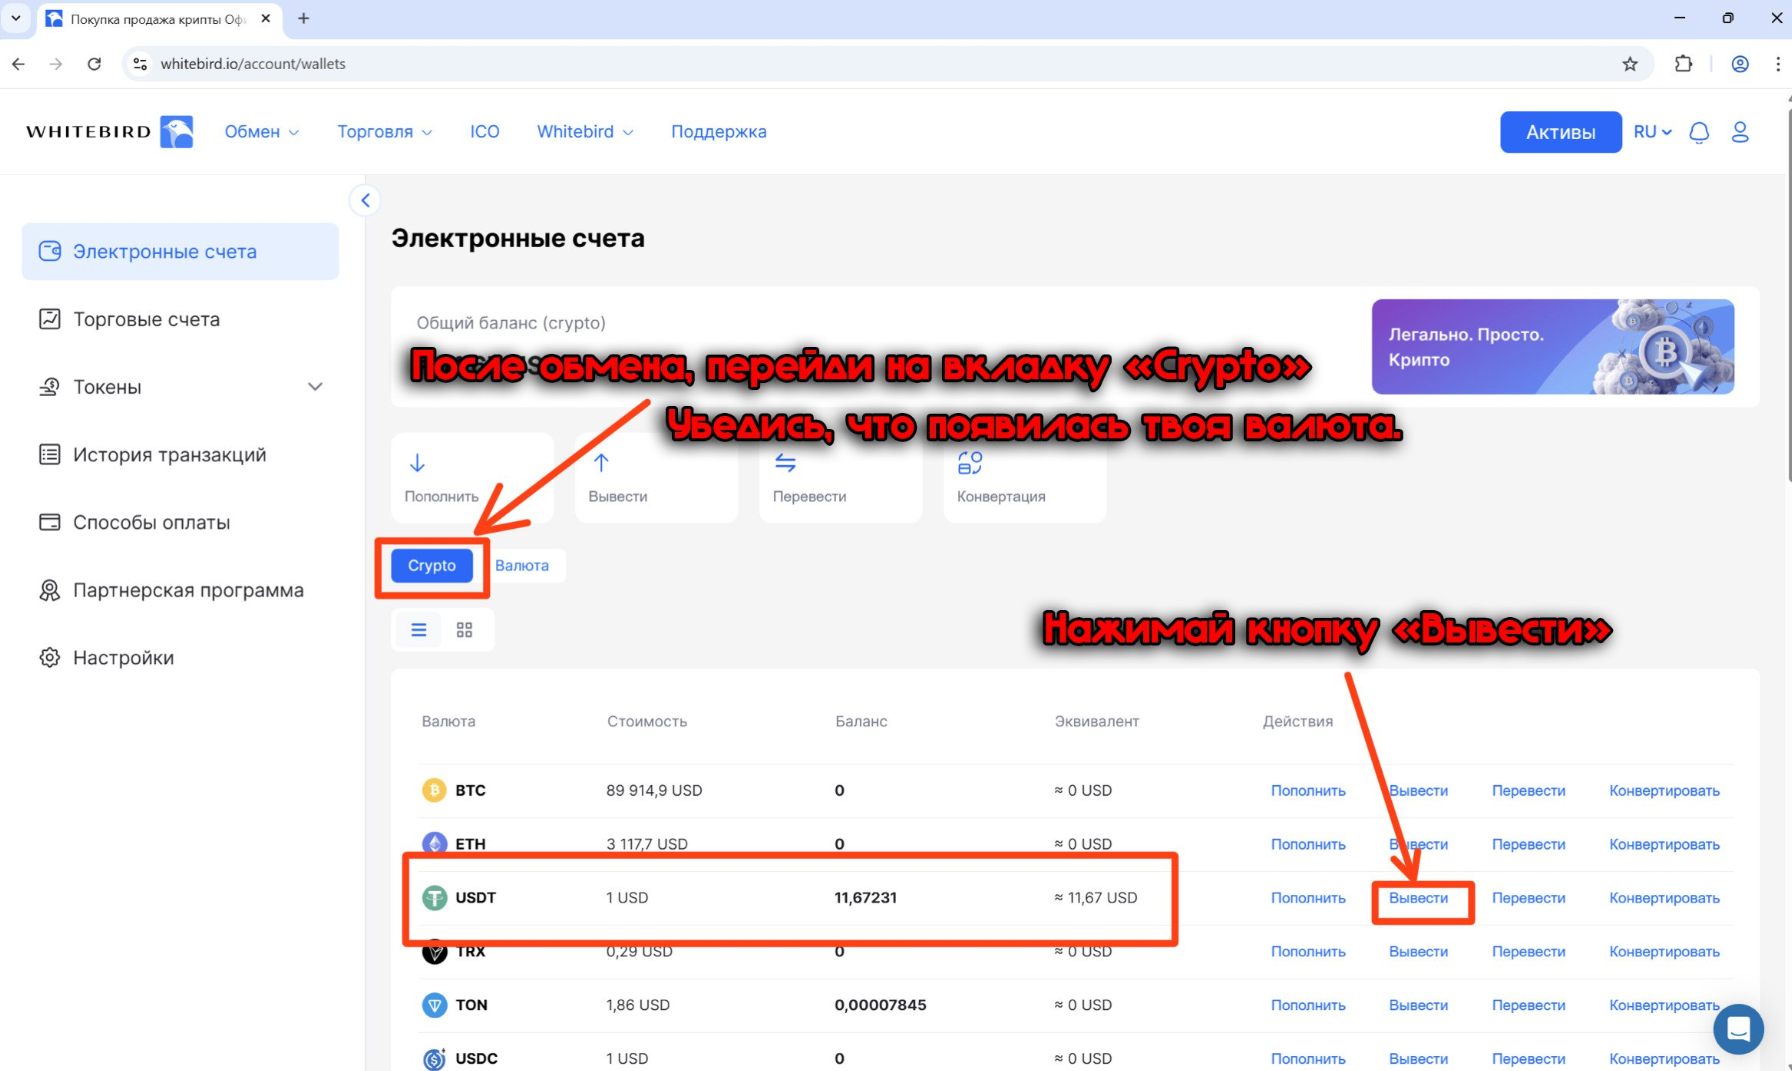Expand the Whitebird menu
The height and width of the screenshot is (1071, 1792).
[585, 132]
